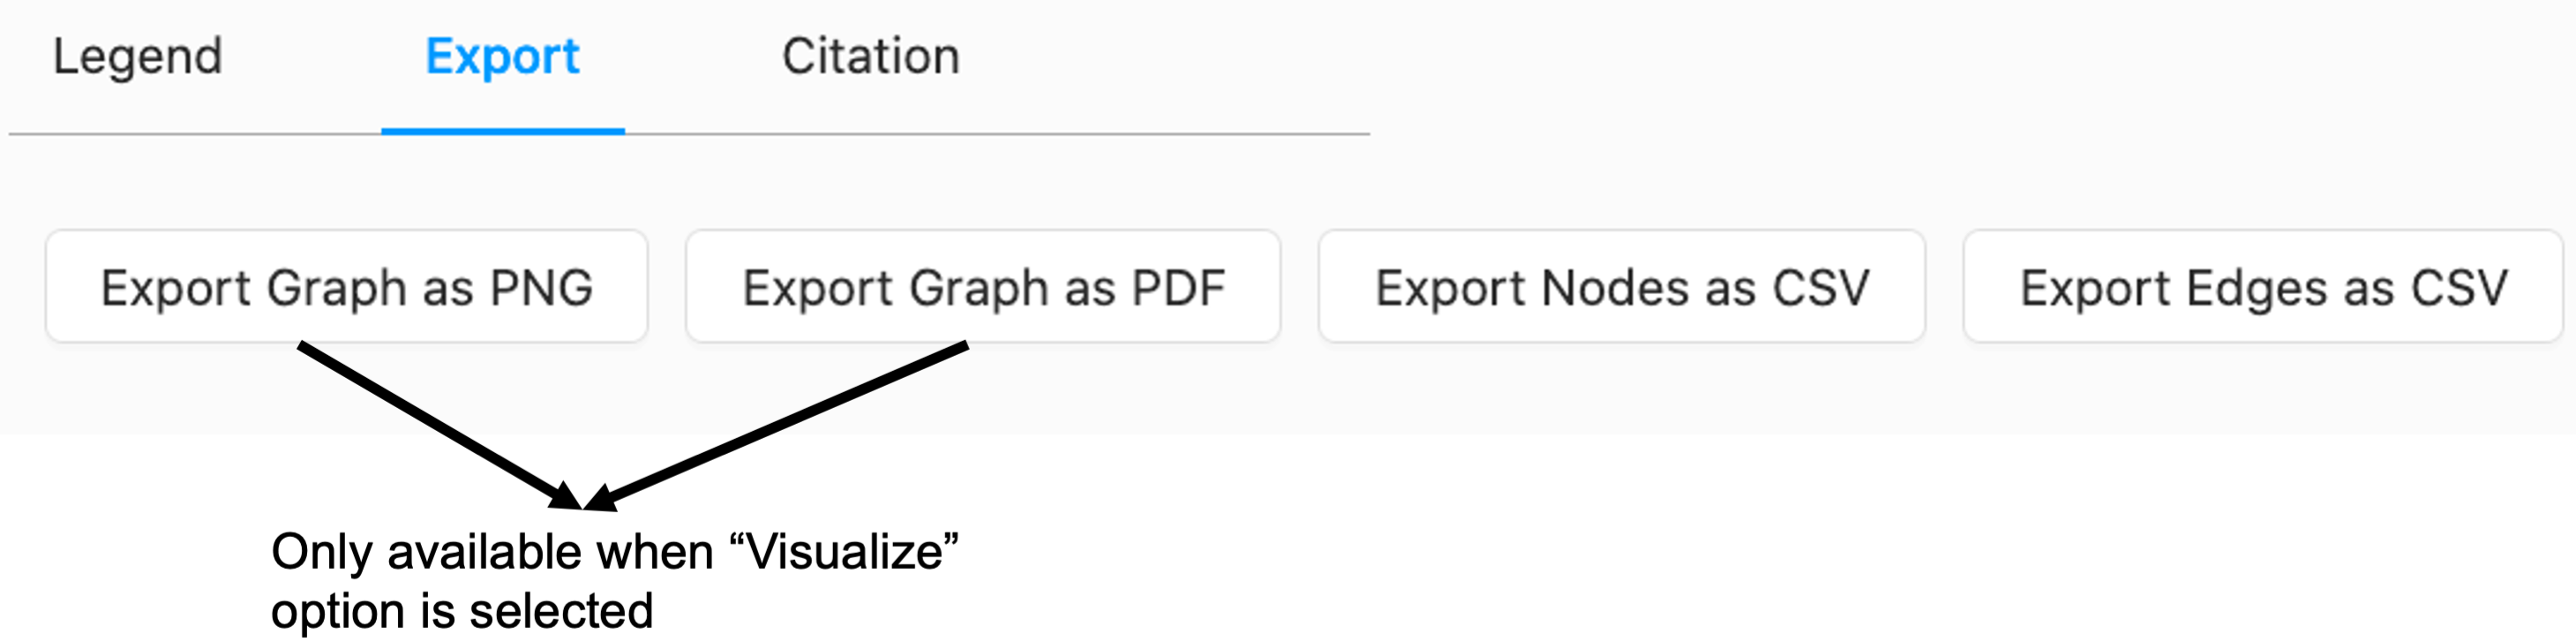
Task: Switch to the Legend tab
Action: 137,57
